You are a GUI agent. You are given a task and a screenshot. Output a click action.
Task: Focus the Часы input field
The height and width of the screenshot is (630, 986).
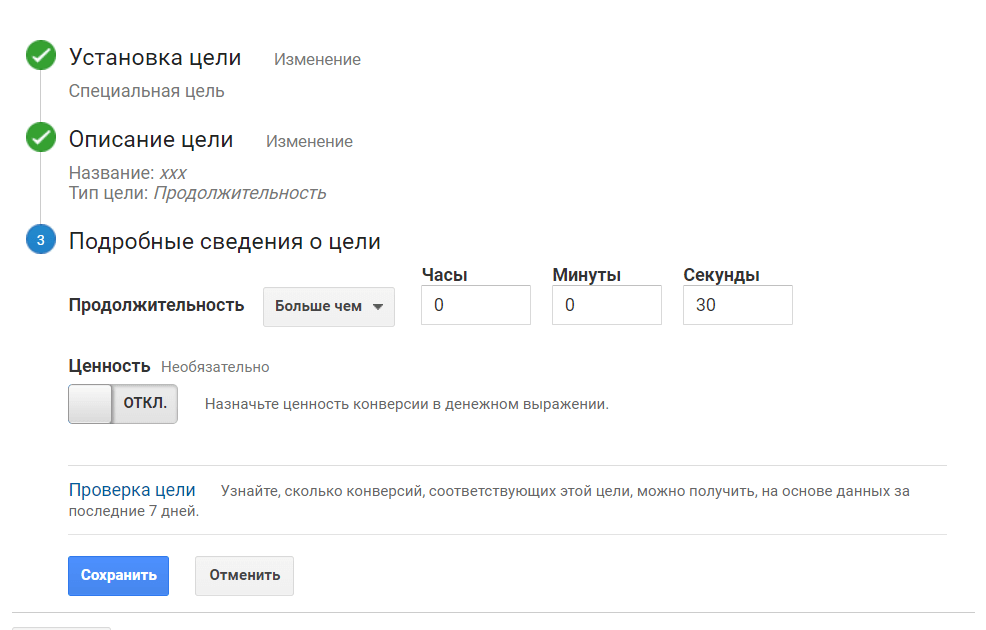click(x=475, y=306)
